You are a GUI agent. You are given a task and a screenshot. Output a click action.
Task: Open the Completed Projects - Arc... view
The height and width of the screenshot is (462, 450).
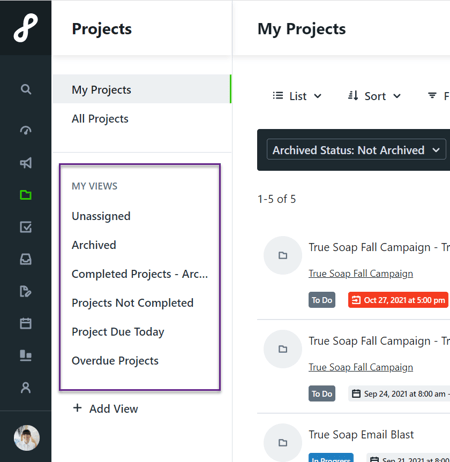coord(140,274)
